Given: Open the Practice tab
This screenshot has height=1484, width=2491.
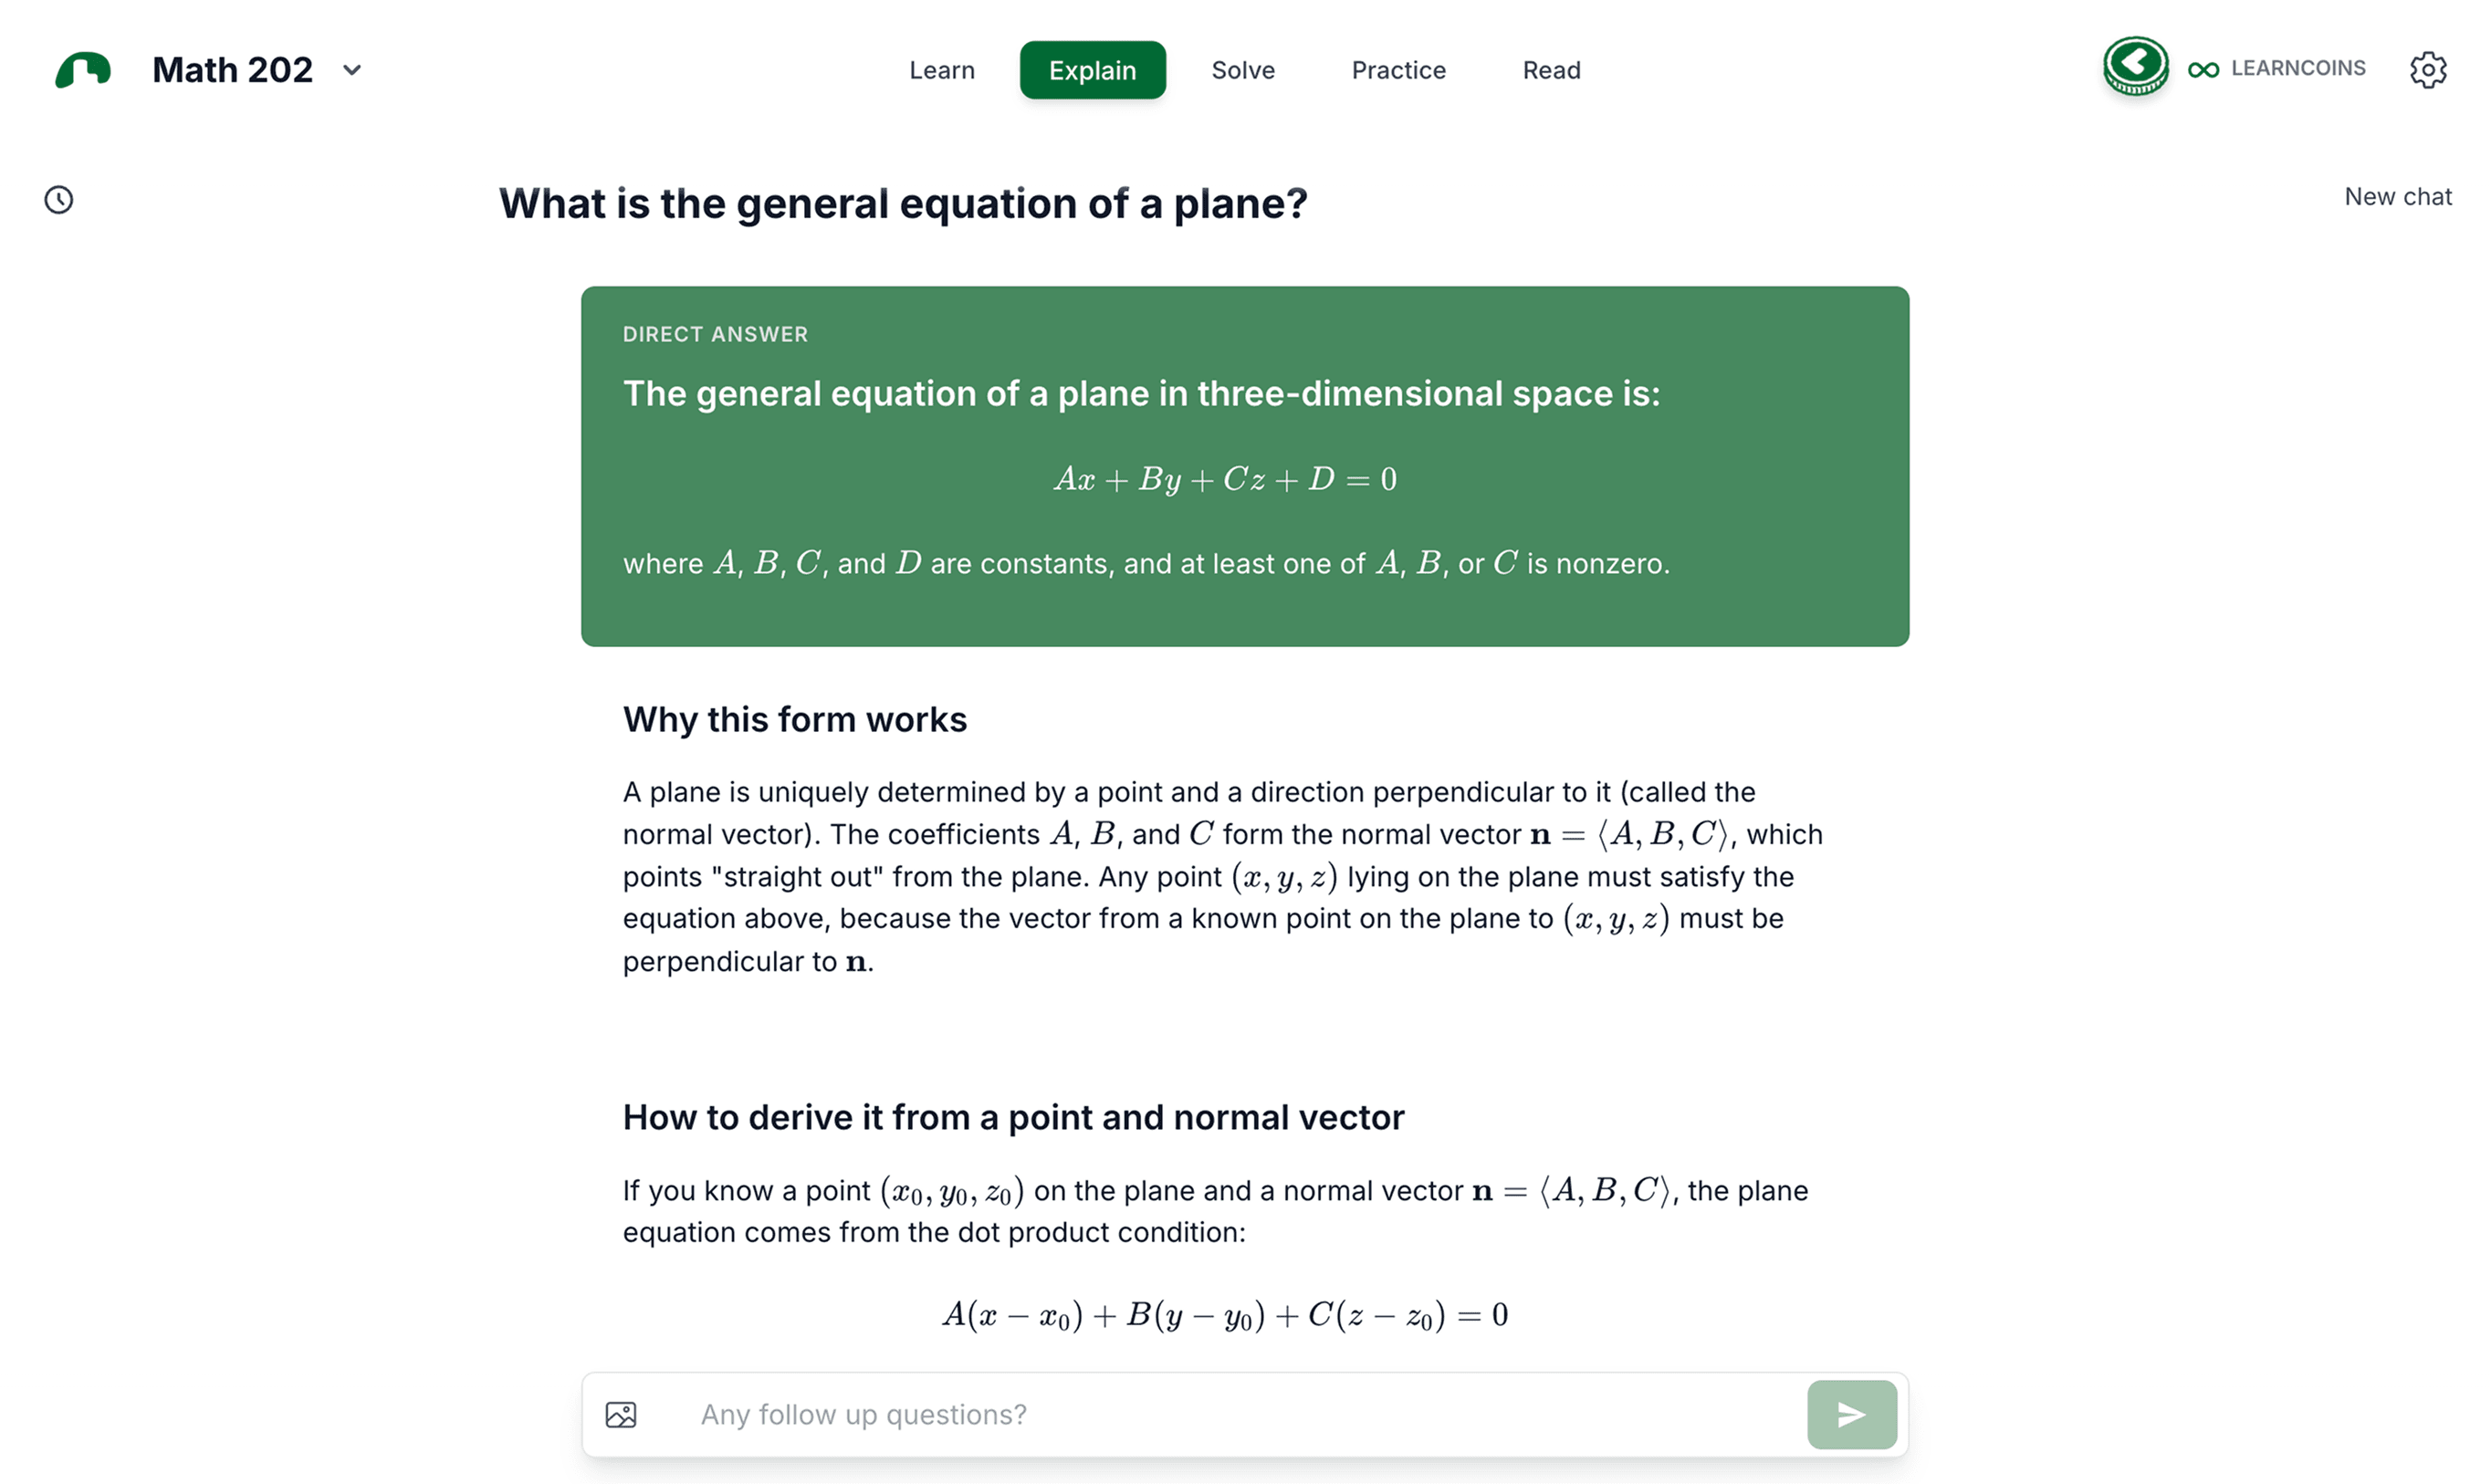Looking at the screenshot, I should [x=1398, y=70].
